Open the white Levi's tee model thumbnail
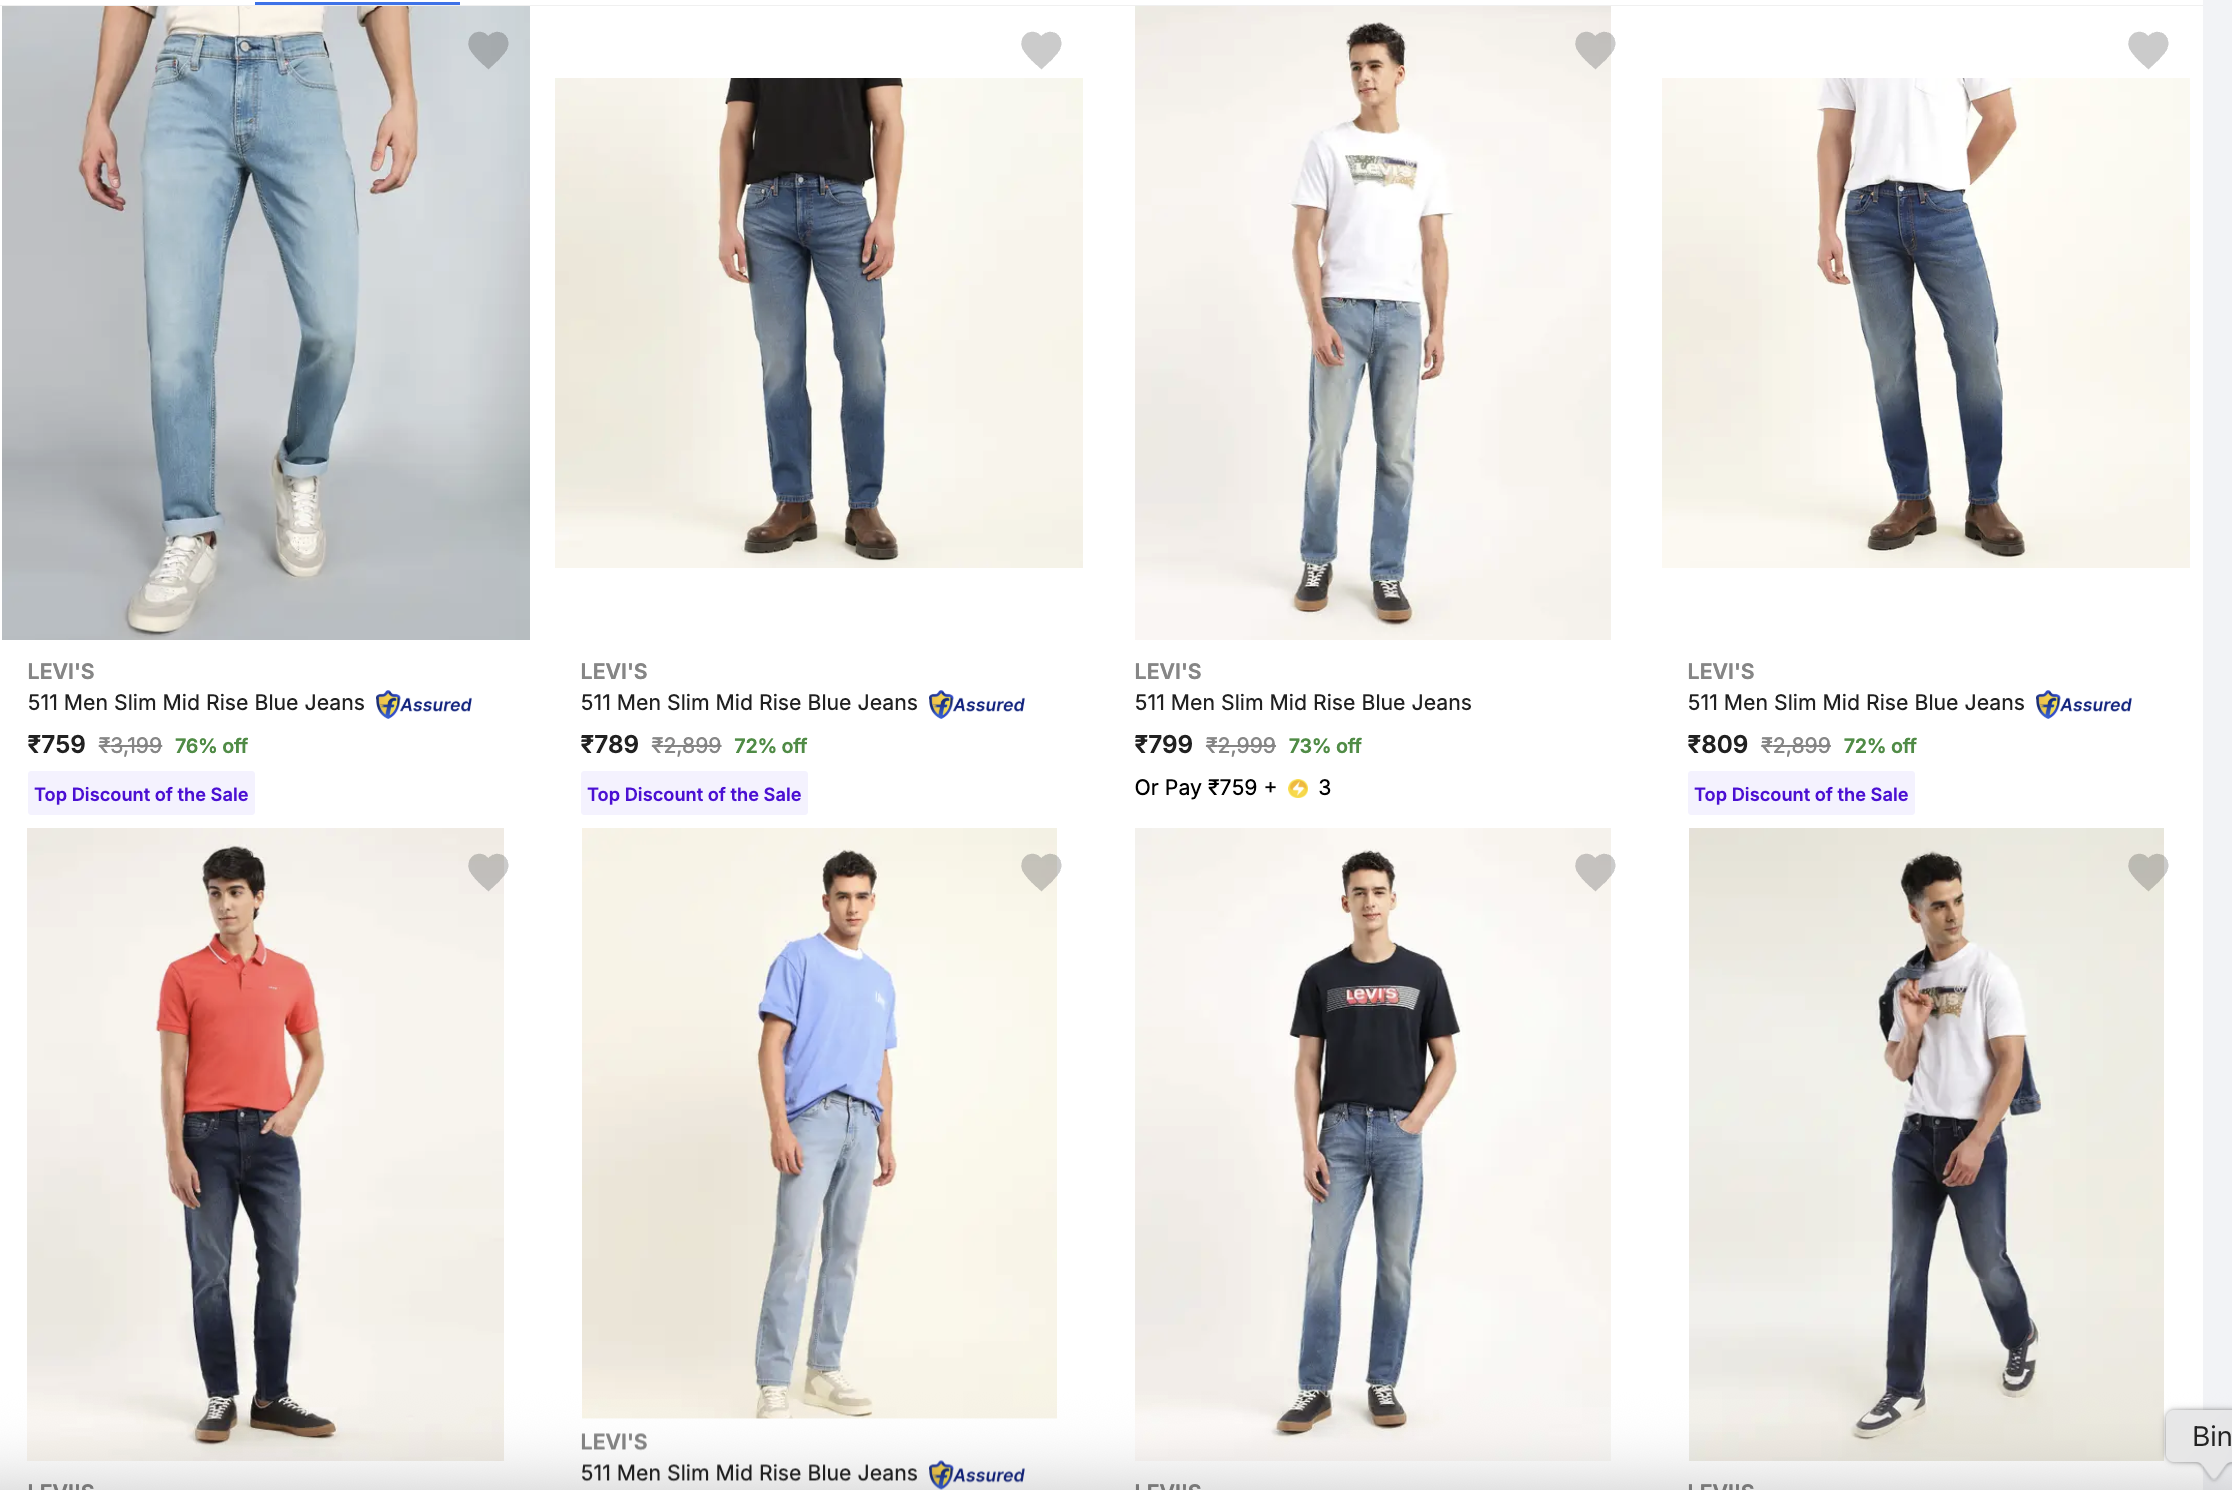2232x1490 pixels. coord(1372,322)
